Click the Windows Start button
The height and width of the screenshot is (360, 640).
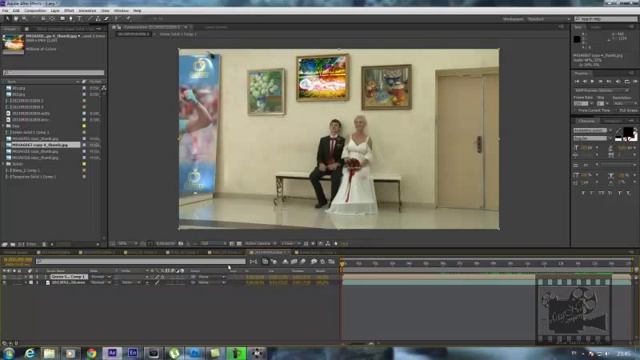[x=8, y=353]
